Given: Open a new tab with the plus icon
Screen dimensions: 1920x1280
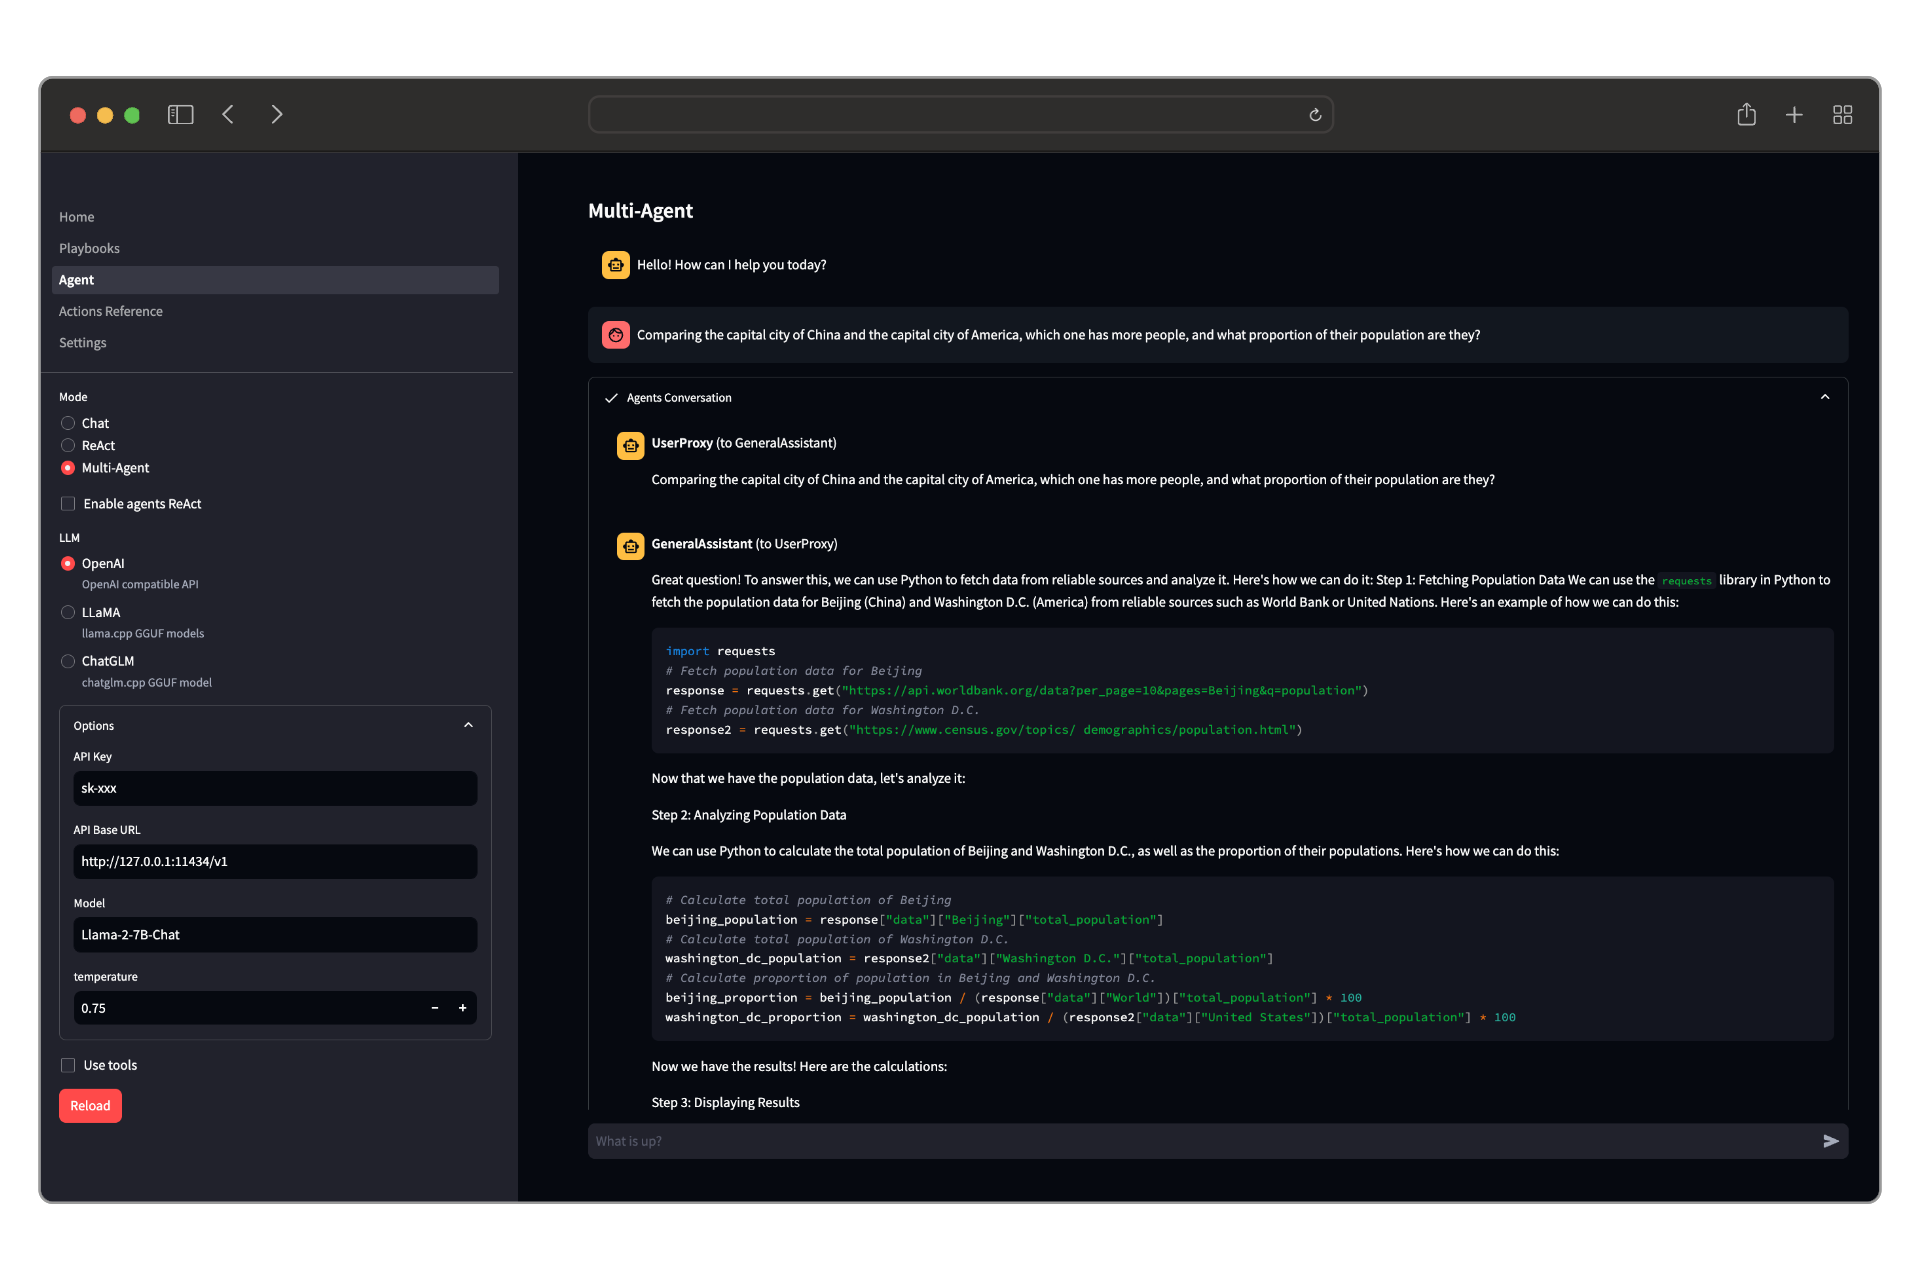Looking at the screenshot, I should (1794, 115).
